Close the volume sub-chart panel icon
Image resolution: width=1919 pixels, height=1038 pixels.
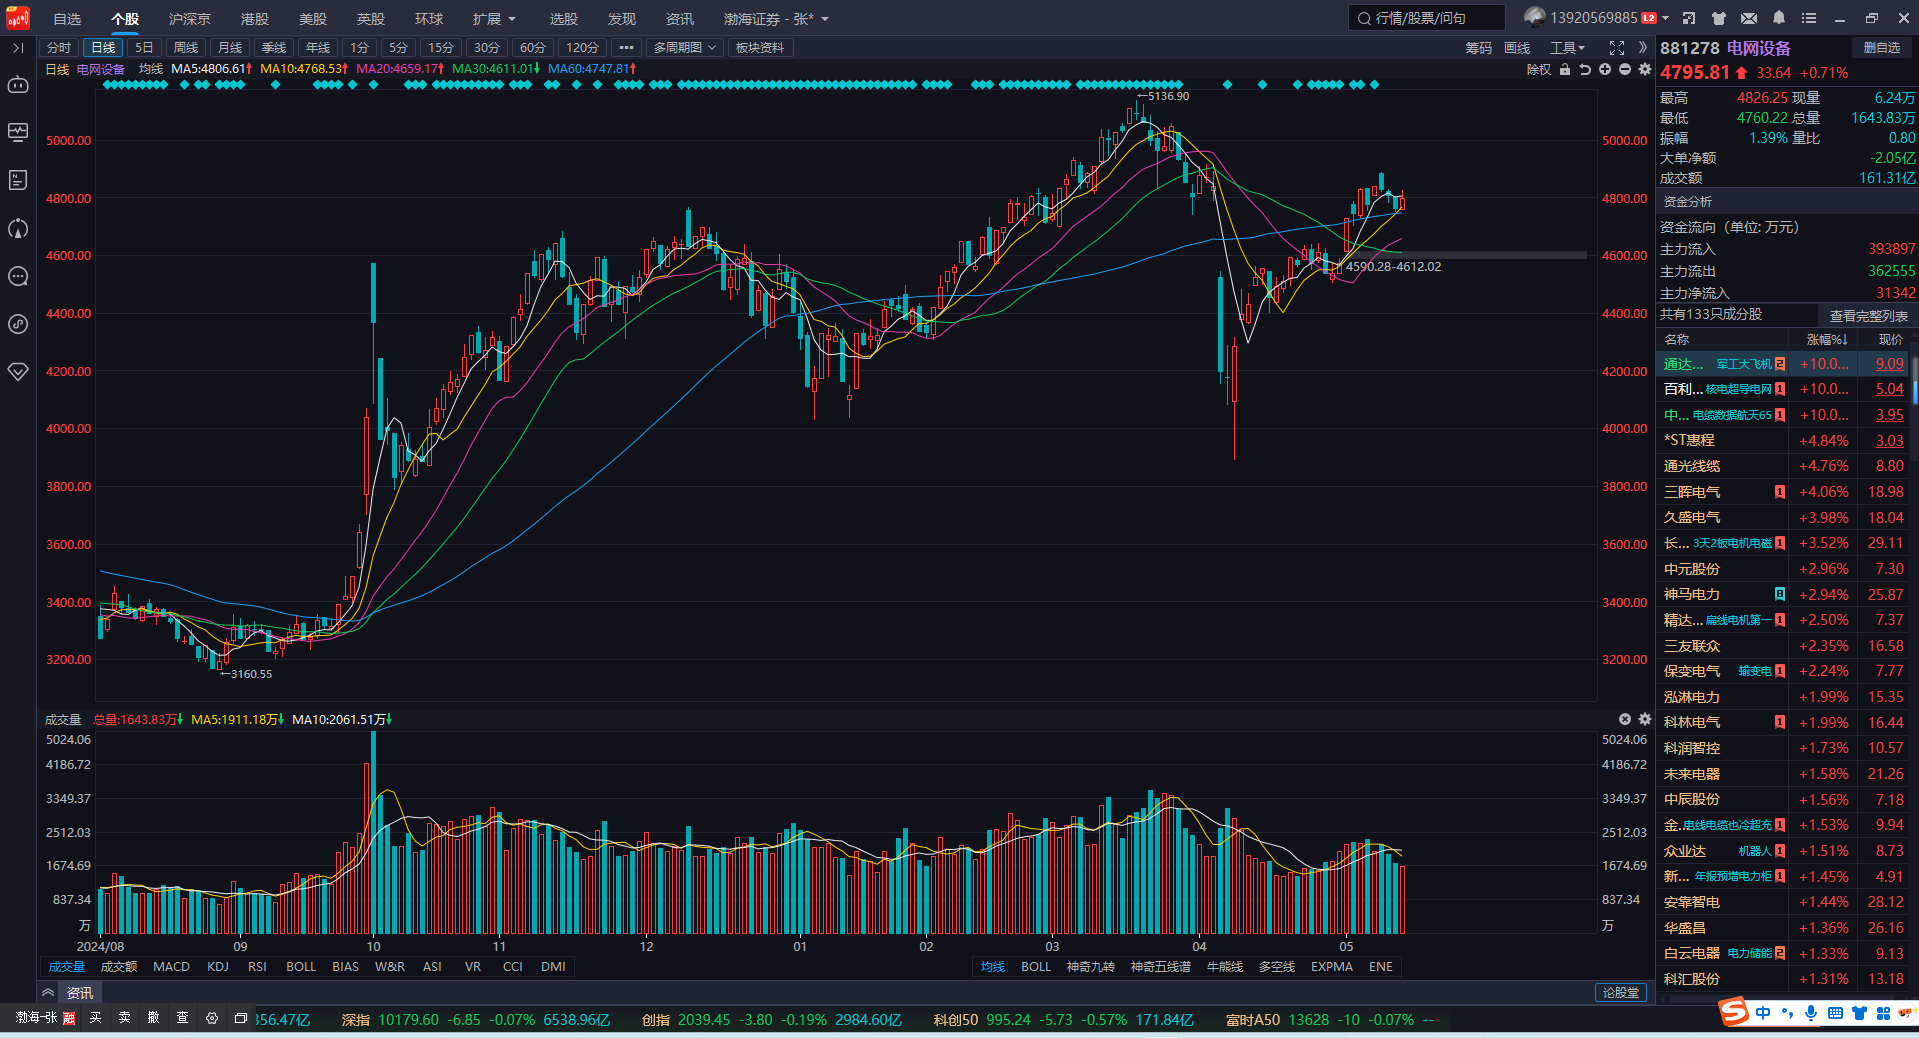click(x=1625, y=719)
